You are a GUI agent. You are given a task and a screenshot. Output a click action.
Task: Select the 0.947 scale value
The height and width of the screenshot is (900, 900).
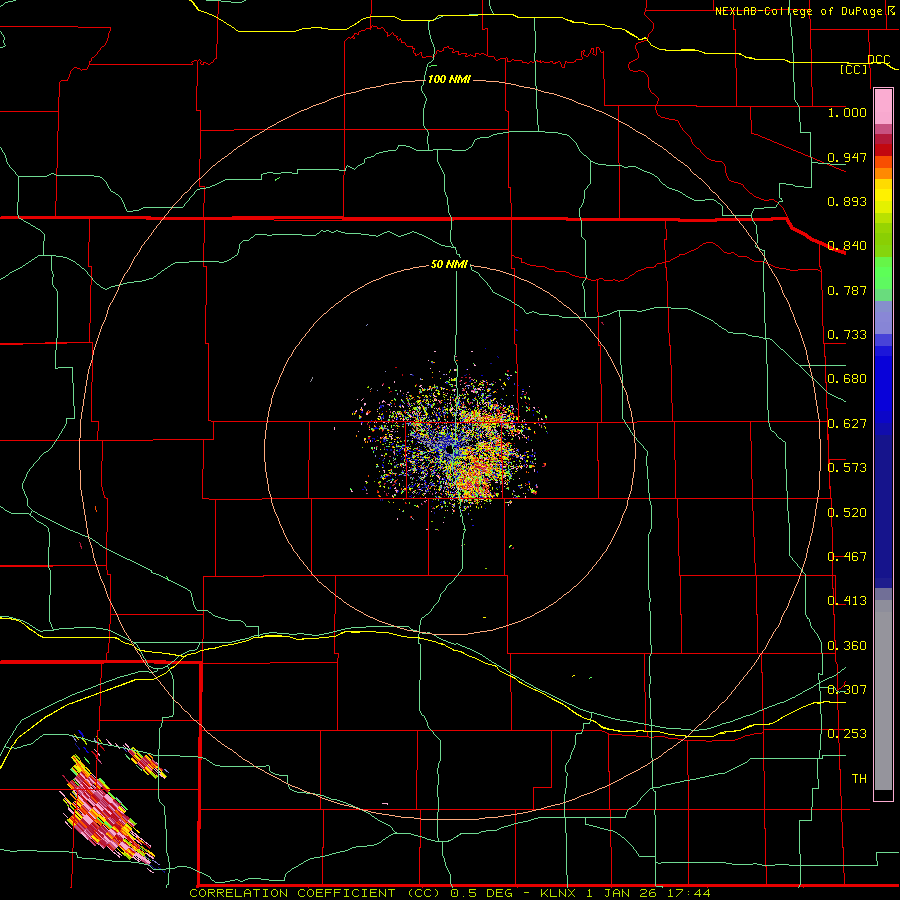847,157
